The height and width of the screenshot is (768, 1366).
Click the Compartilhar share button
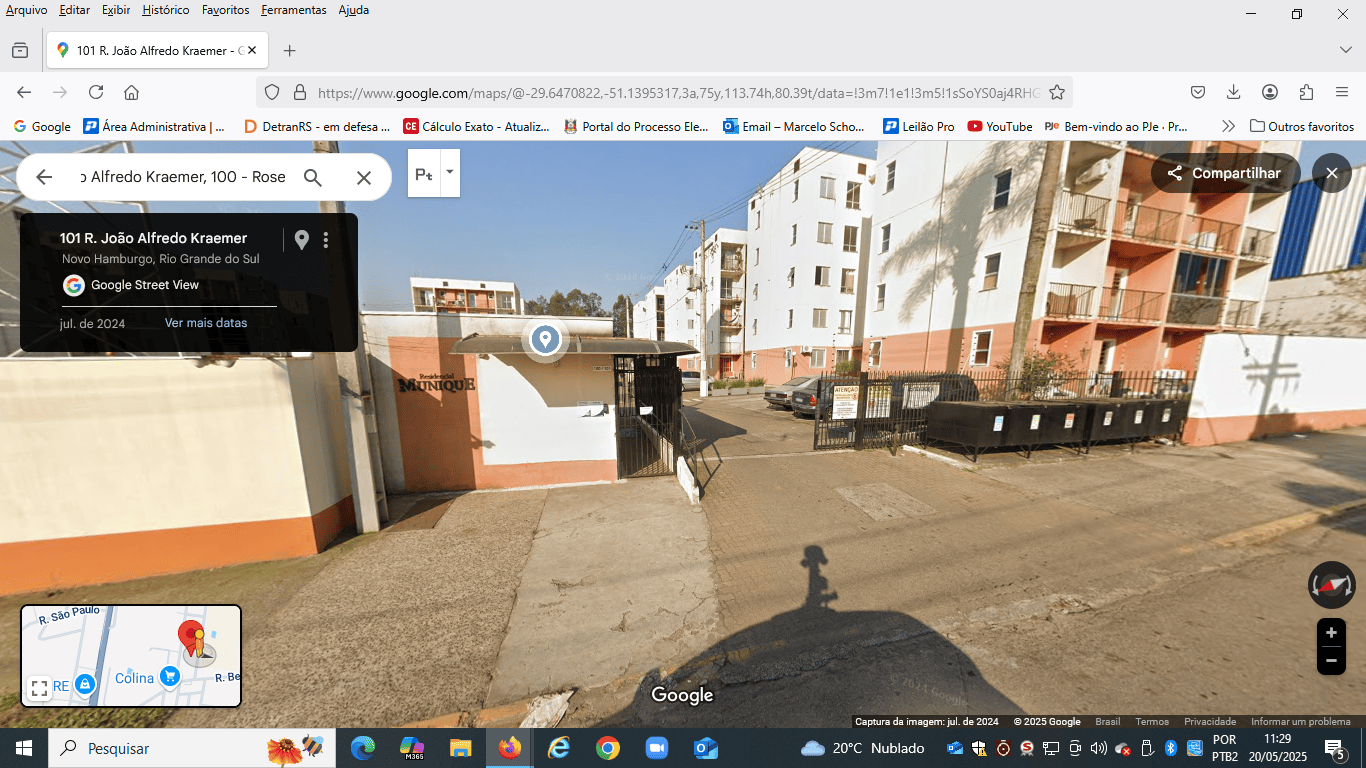pos(1226,173)
